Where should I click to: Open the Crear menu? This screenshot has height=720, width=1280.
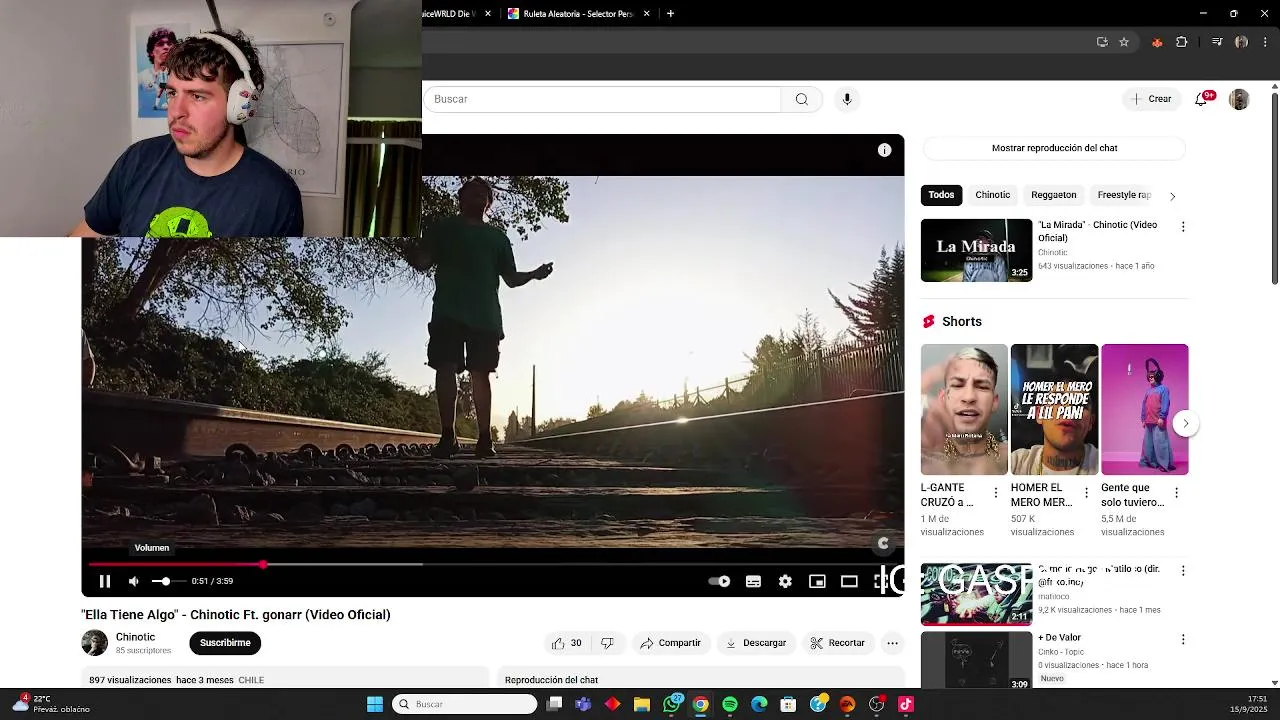click(x=1151, y=99)
